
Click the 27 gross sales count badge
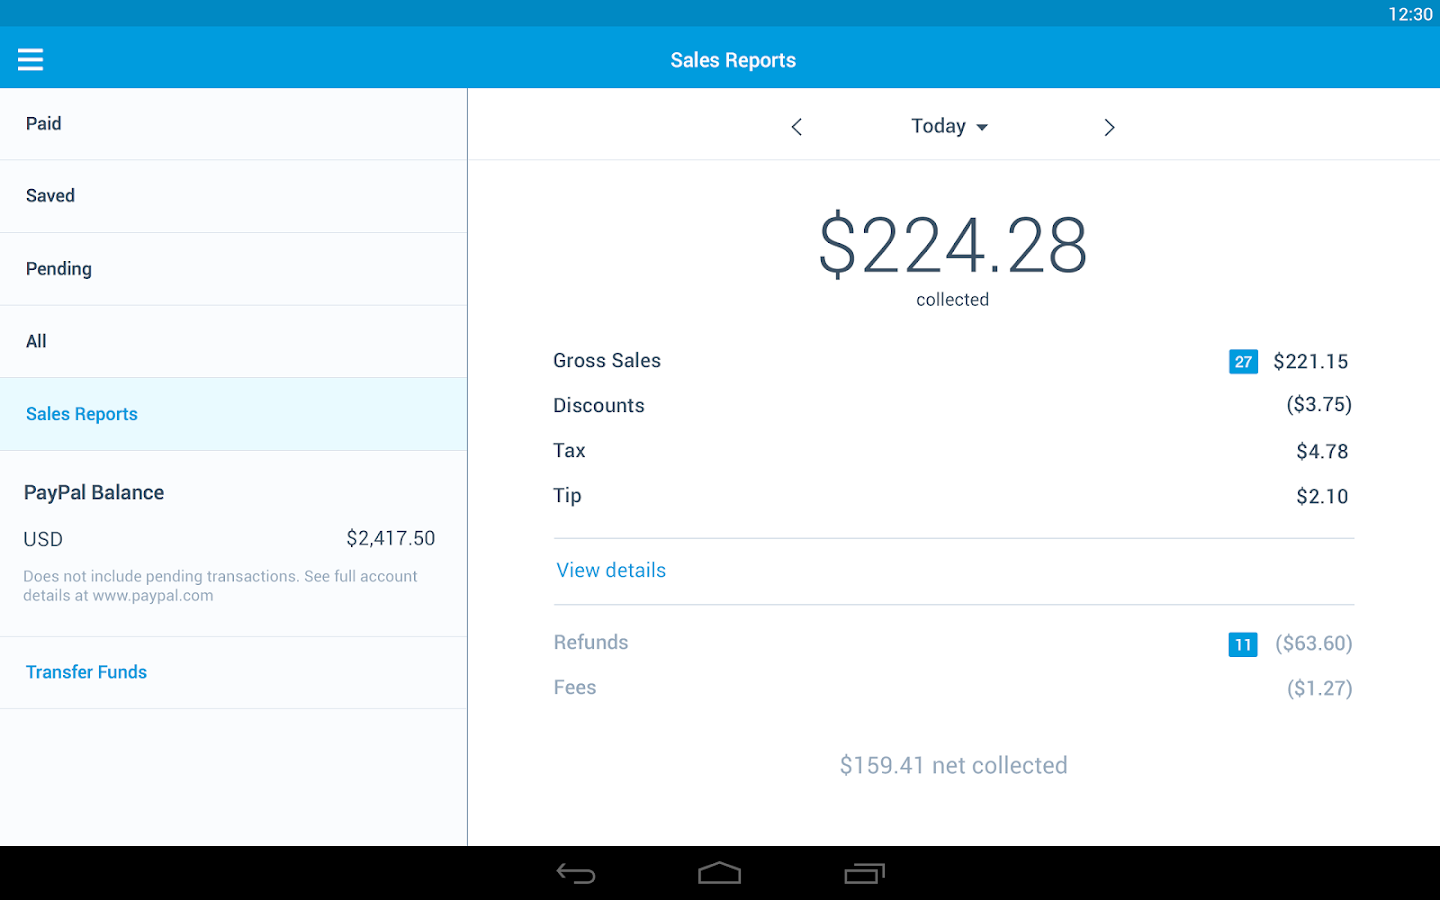[1243, 362]
